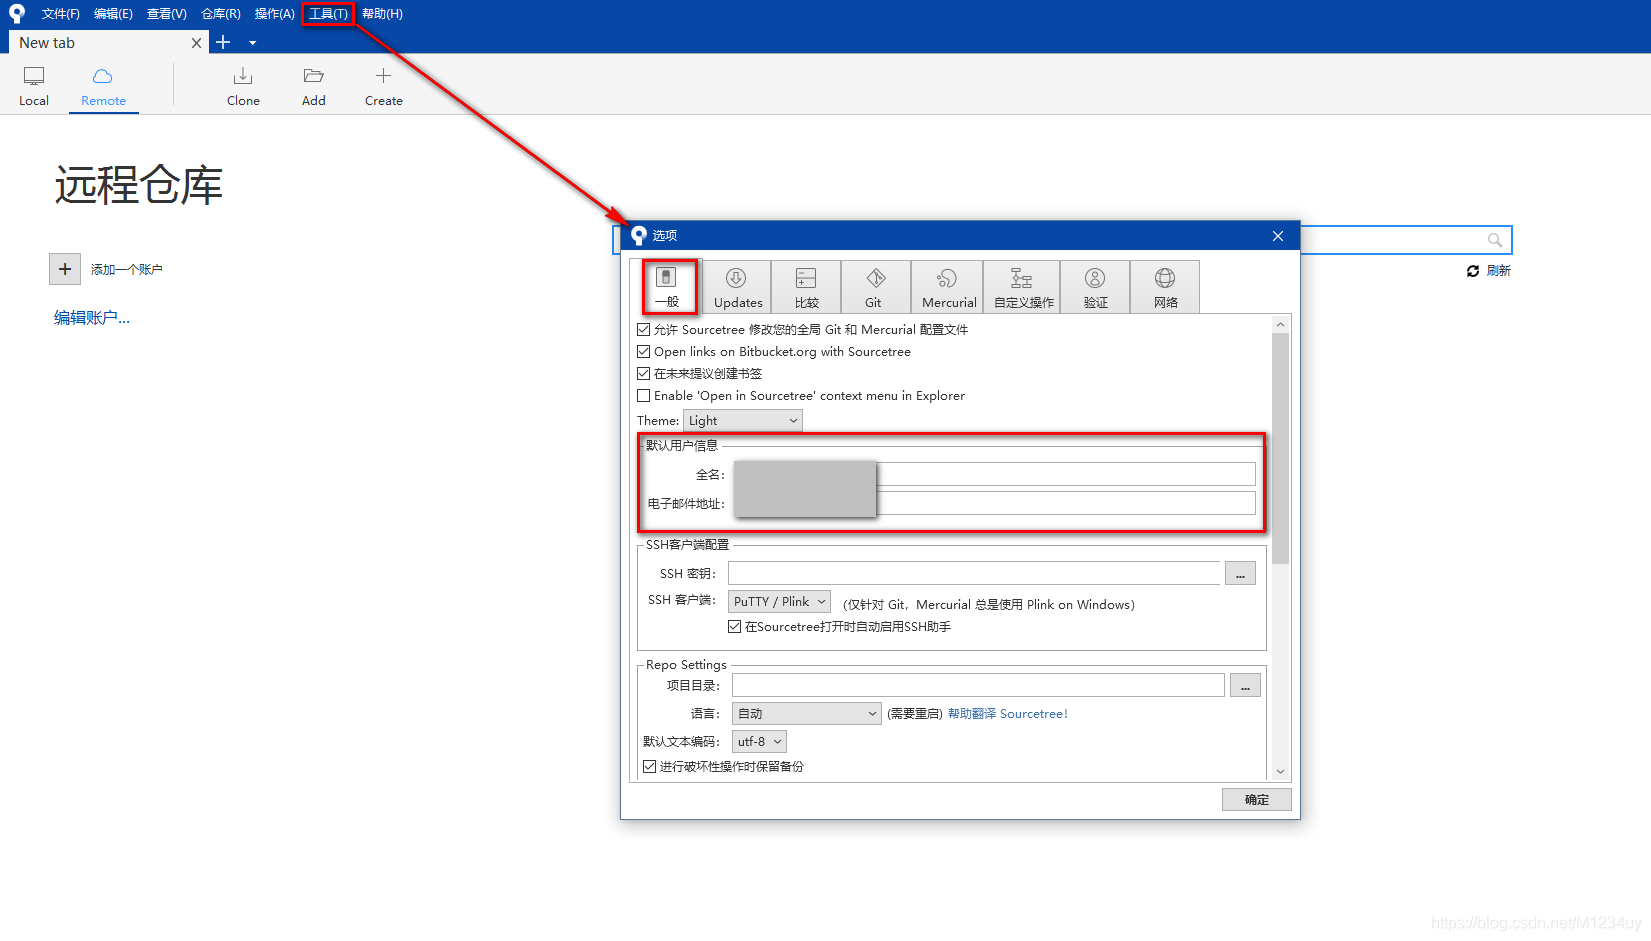Viewport: 1651px width, 941px height.
Task: Click the 编辑账户 link
Action: coord(92,318)
